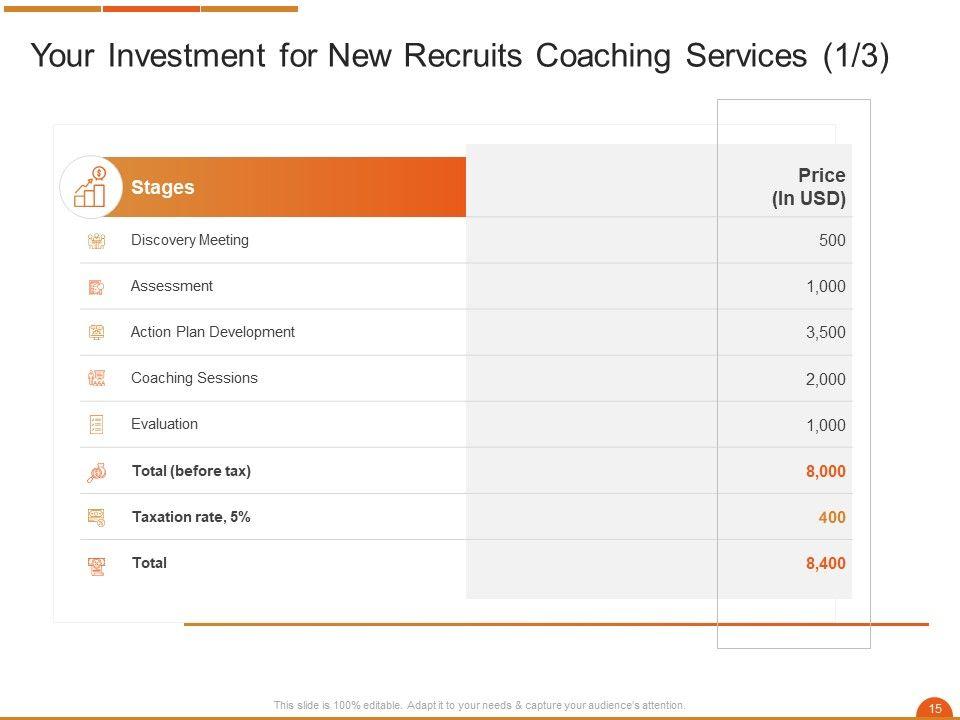Viewport: 960px width, 720px height.
Task: Select the Action Plan Development price 3,500
Action: click(x=826, y=333)
